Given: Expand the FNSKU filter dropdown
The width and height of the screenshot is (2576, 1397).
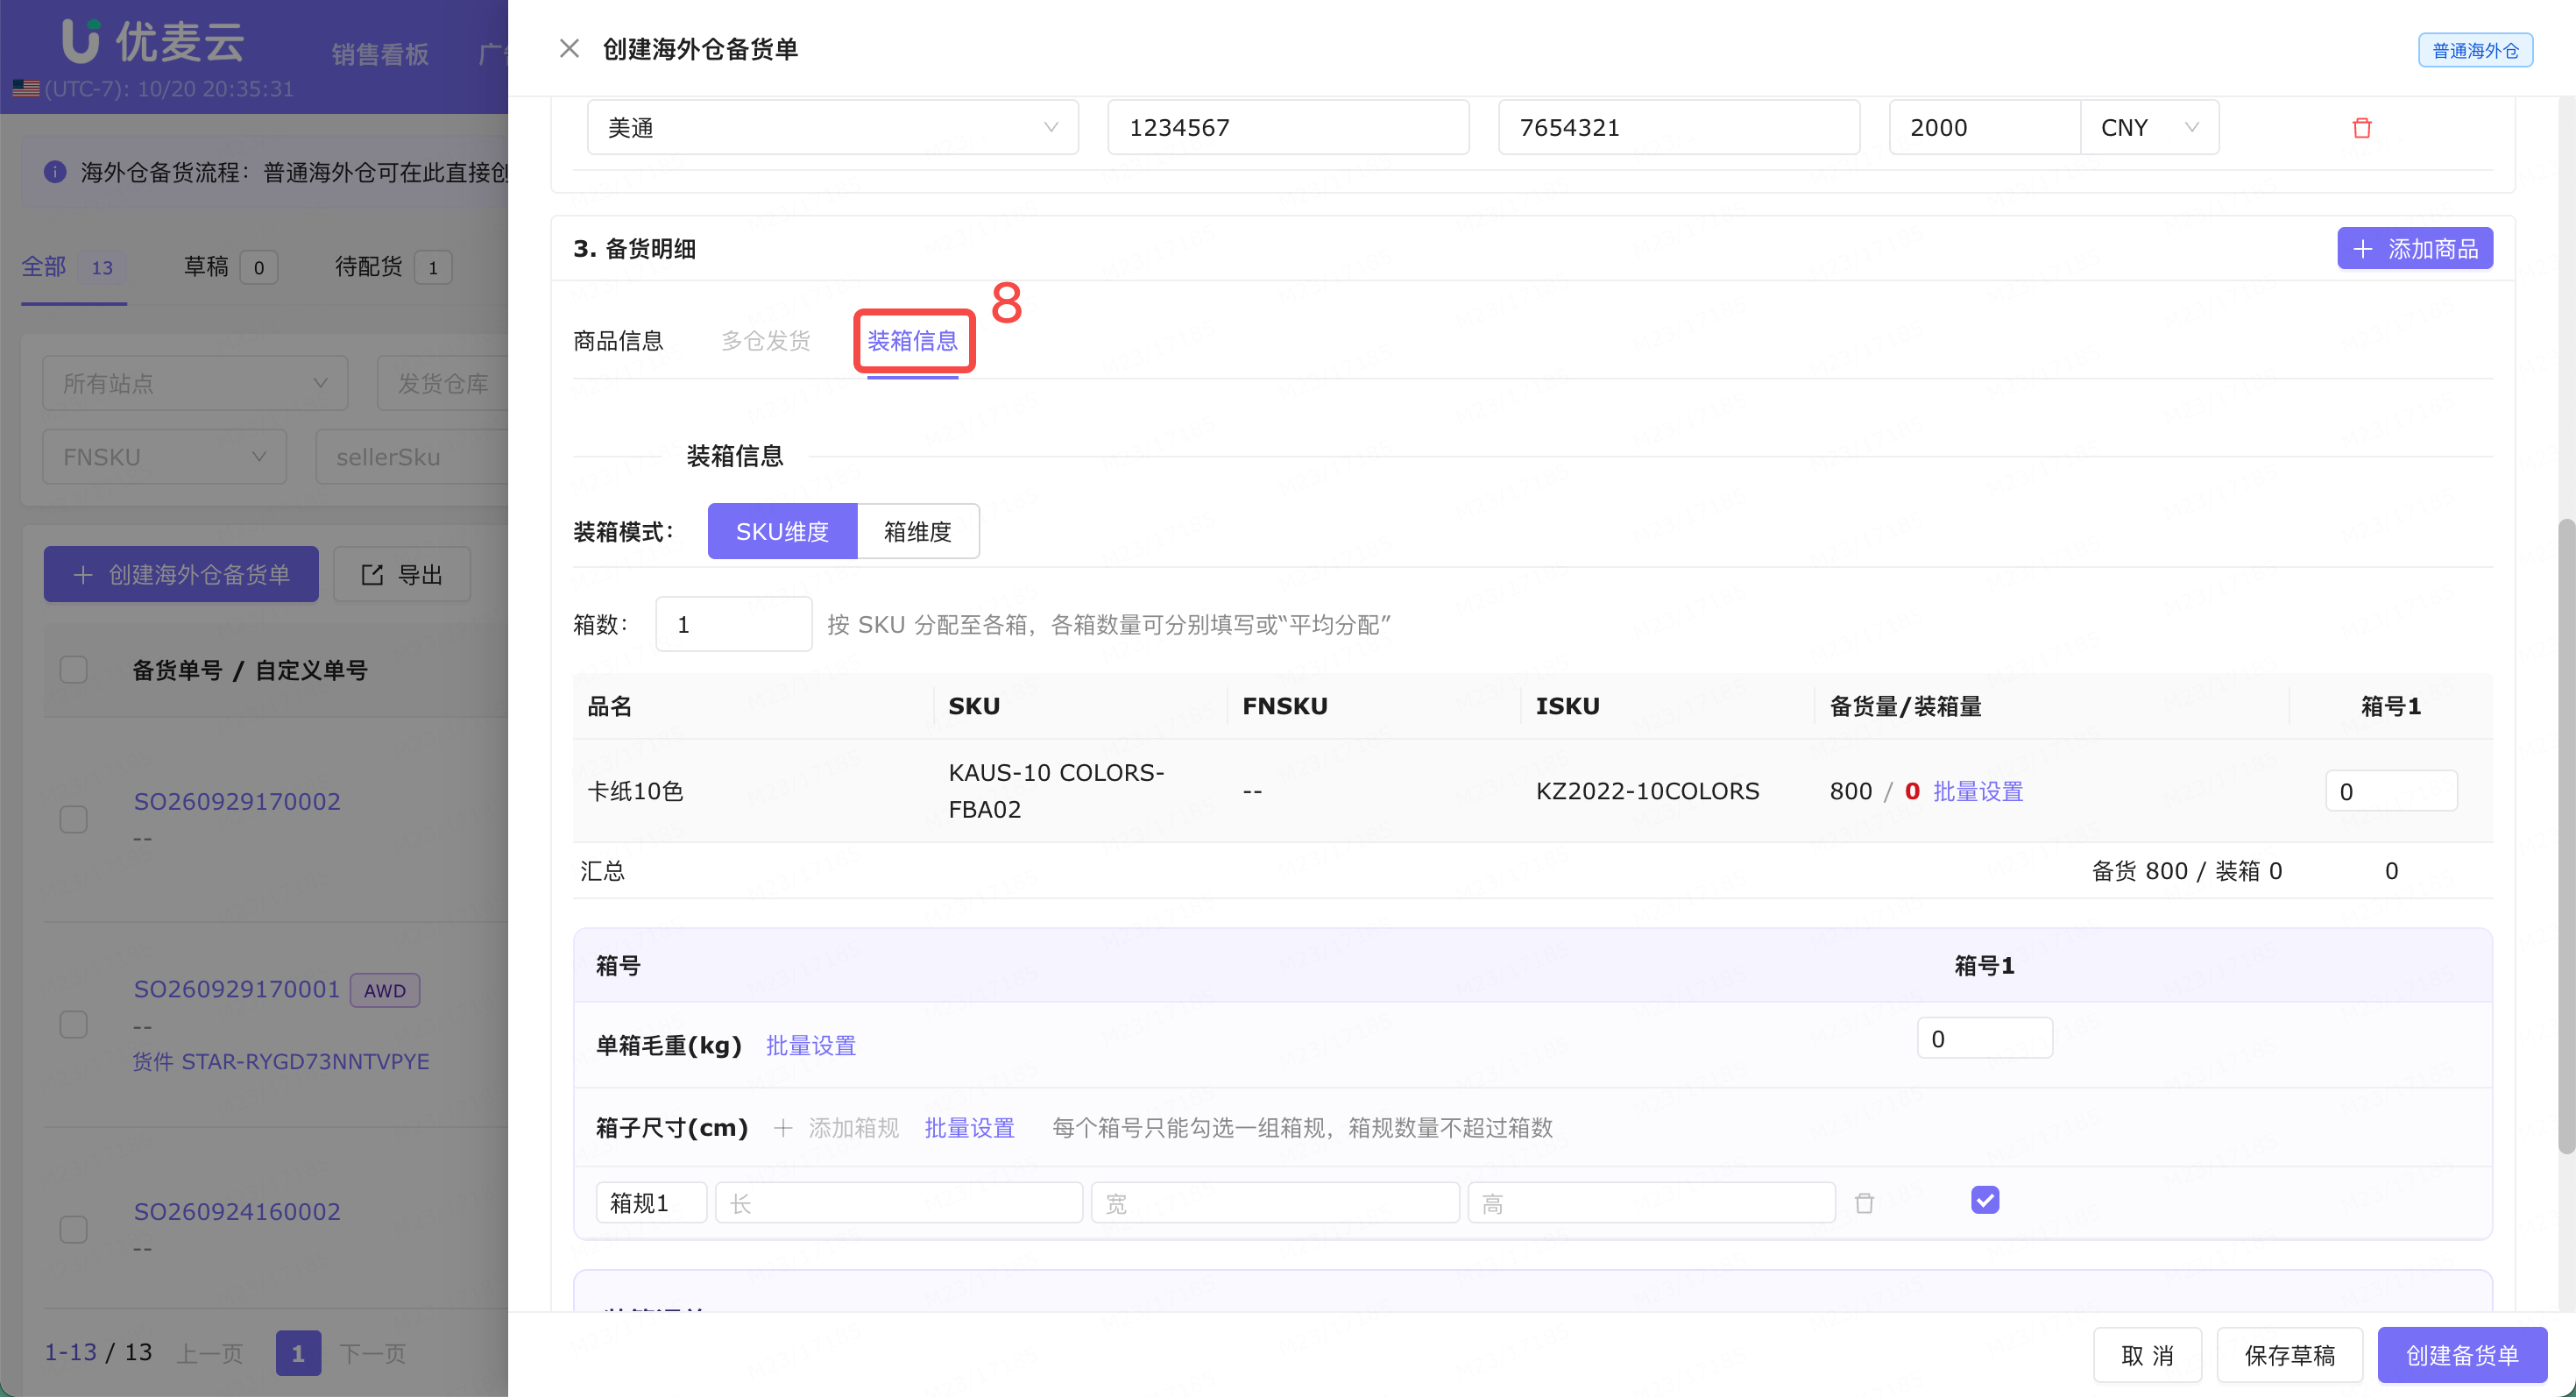Looking at the screenshot, I should click(164, 457).
